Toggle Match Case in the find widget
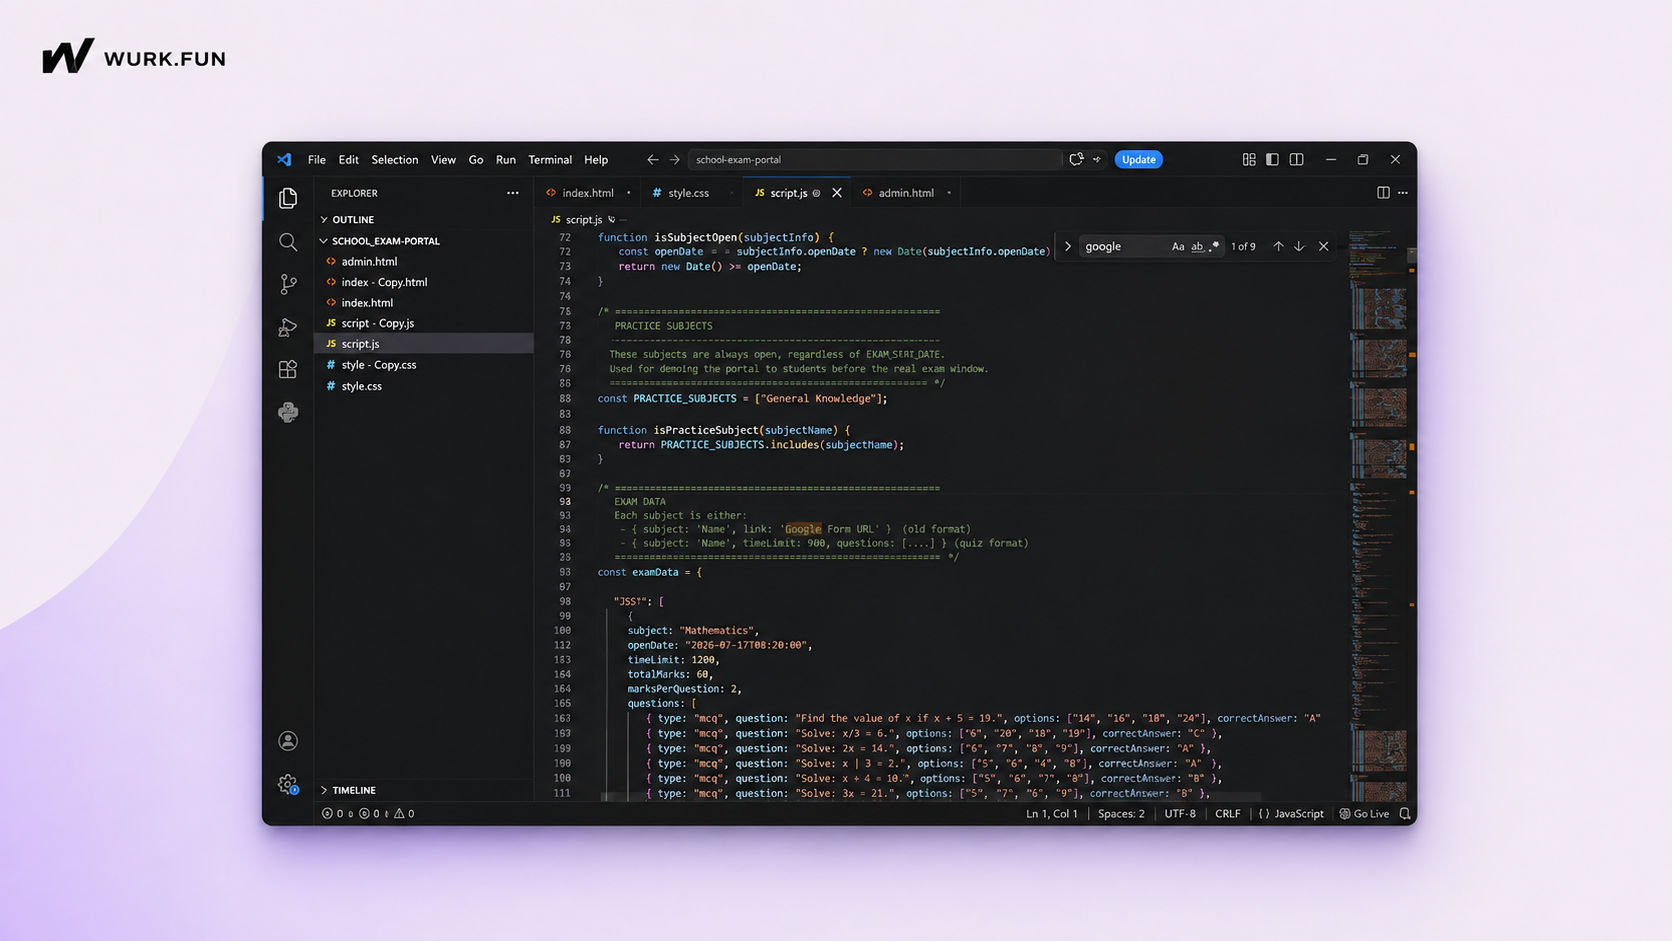Screen dimensions: 1672x941 click(1178, 247)
